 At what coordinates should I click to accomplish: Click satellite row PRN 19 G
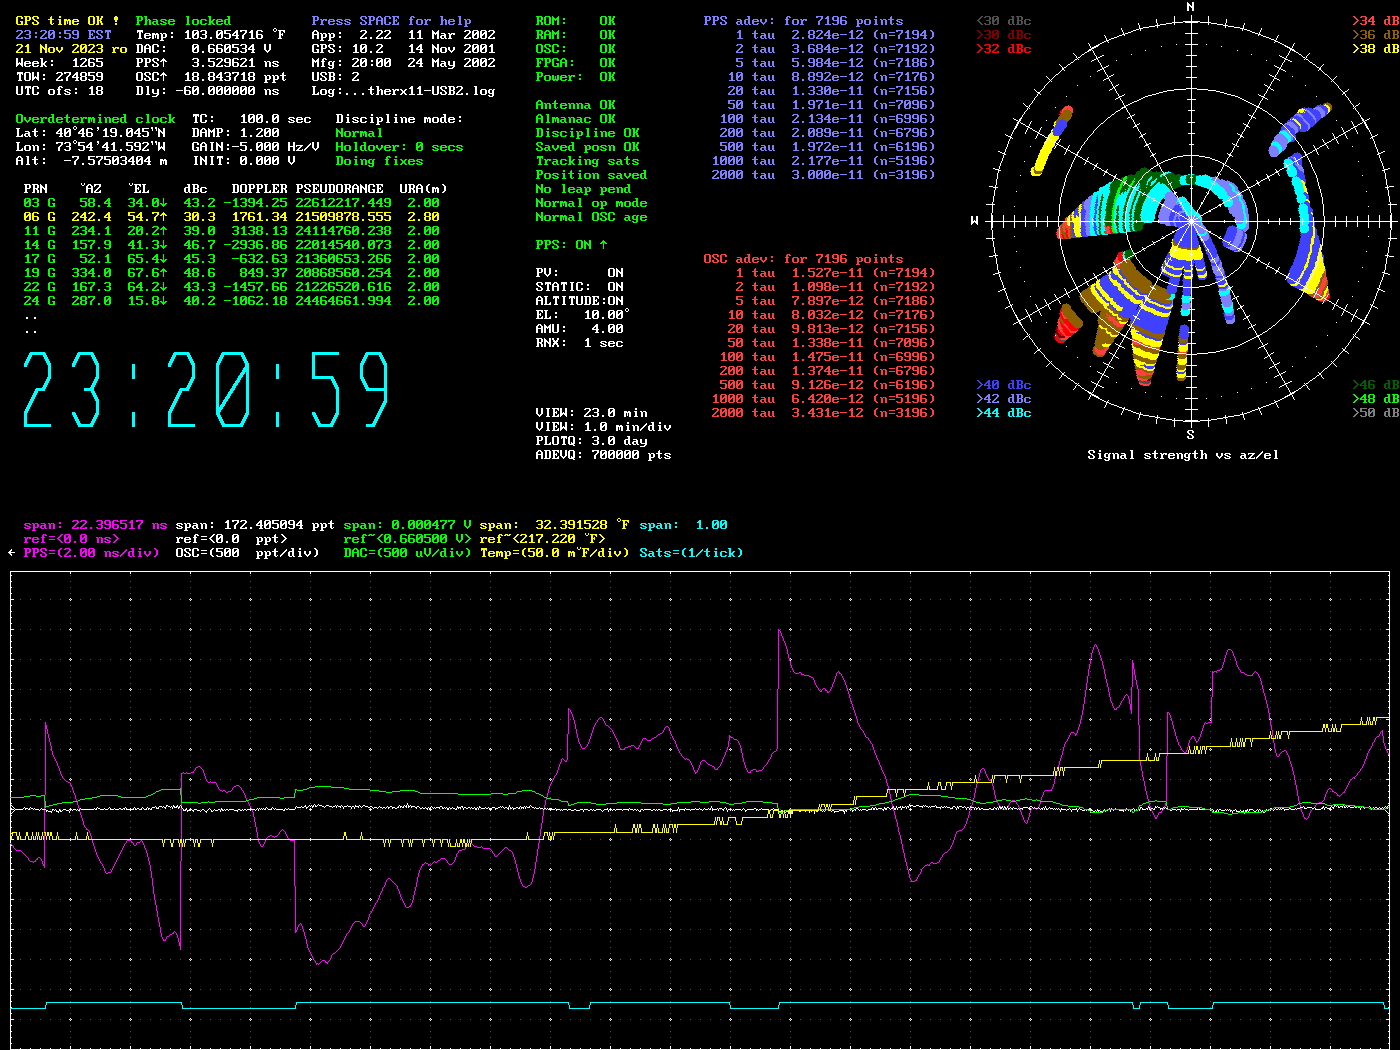tap(231, 273)
